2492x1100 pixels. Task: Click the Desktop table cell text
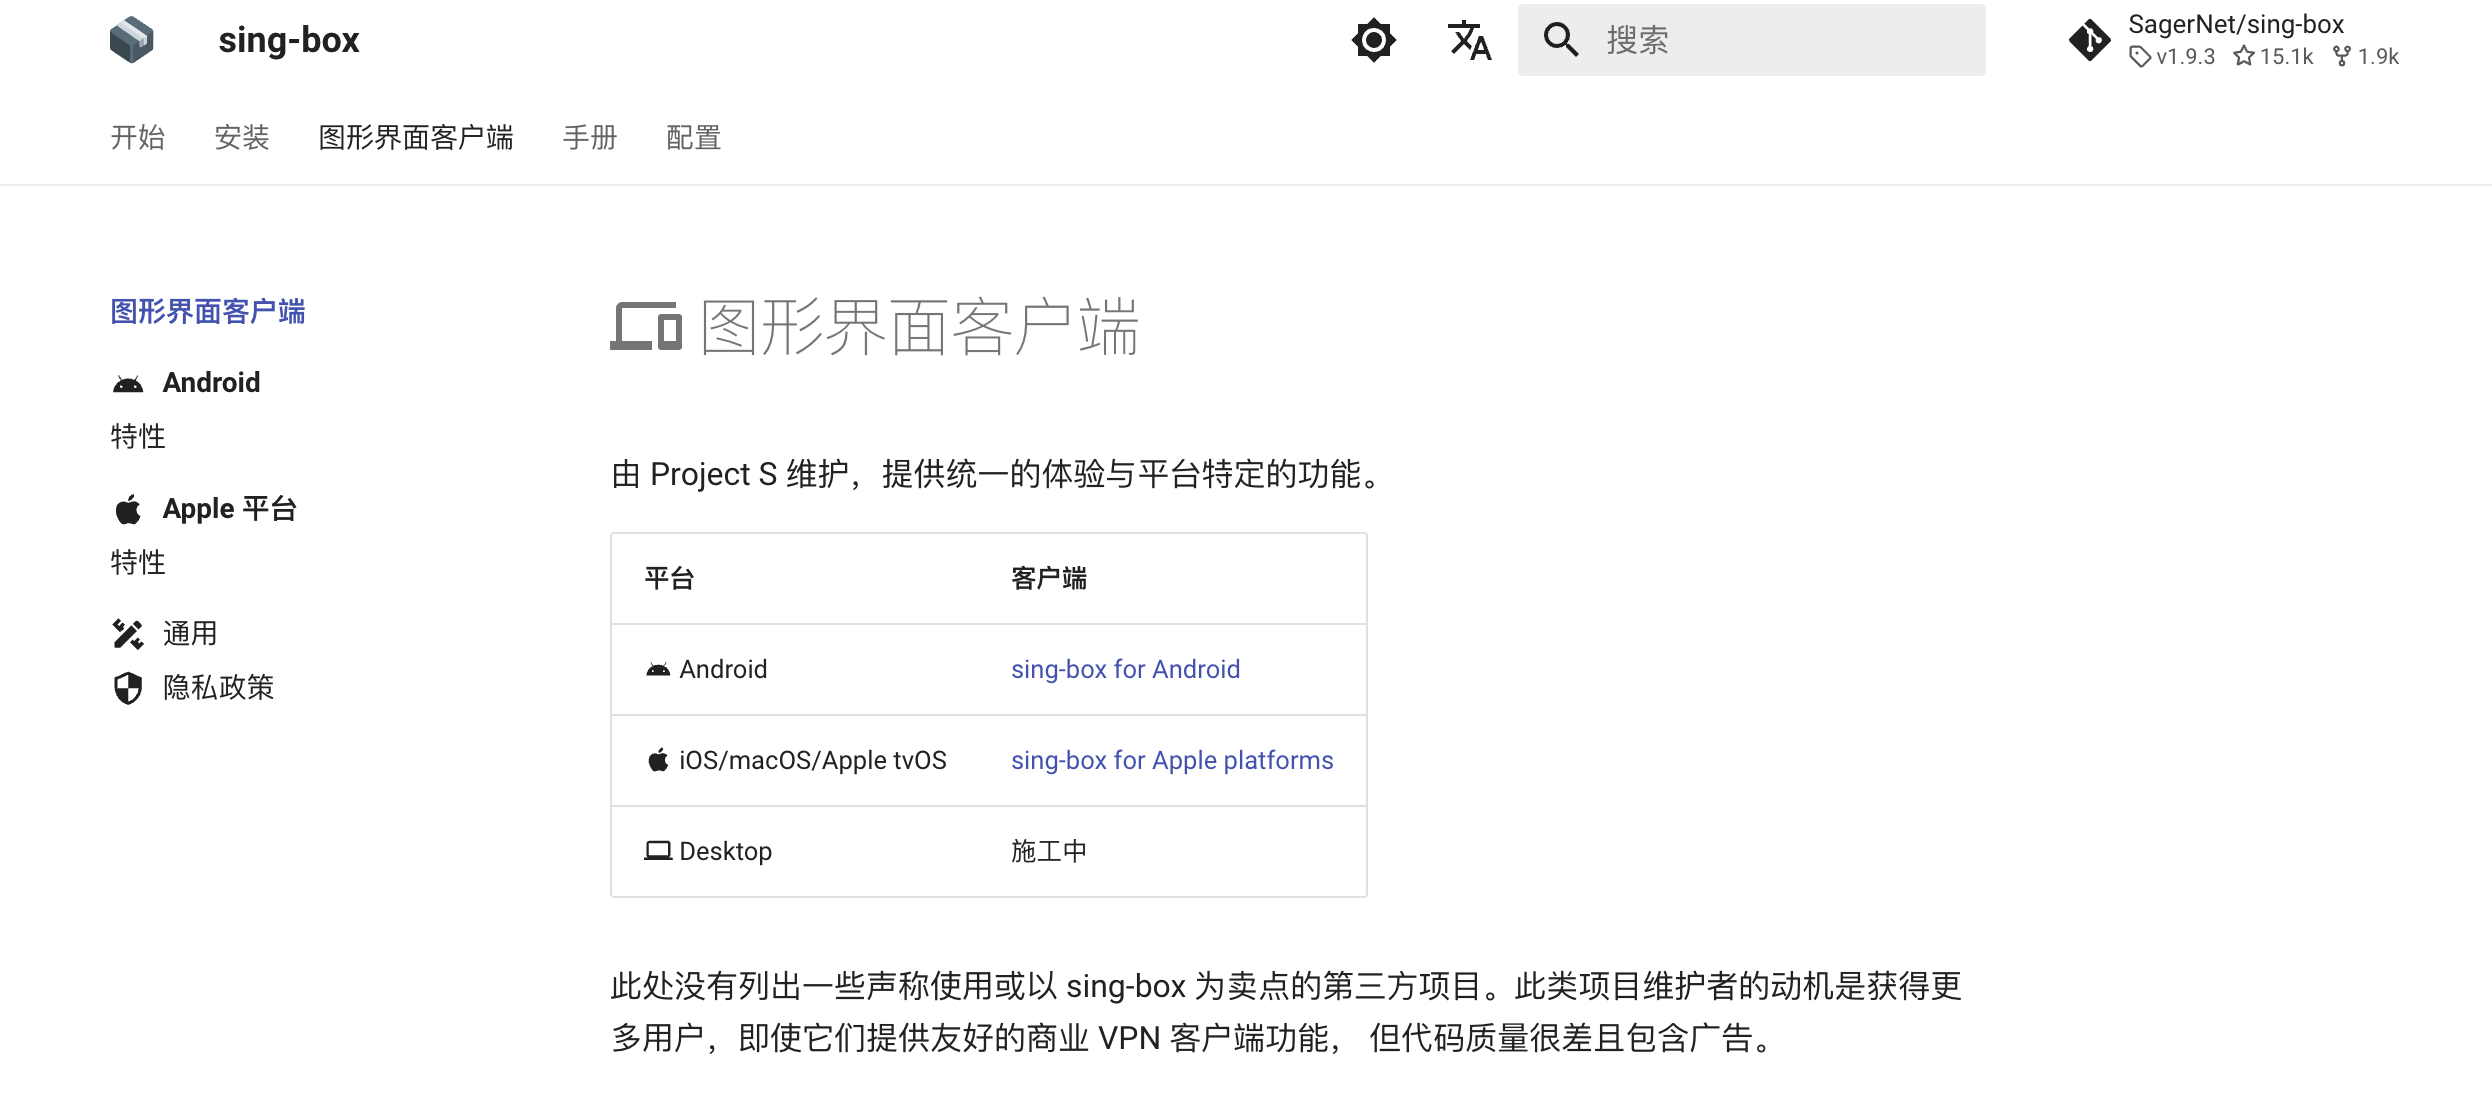point(726,851)
